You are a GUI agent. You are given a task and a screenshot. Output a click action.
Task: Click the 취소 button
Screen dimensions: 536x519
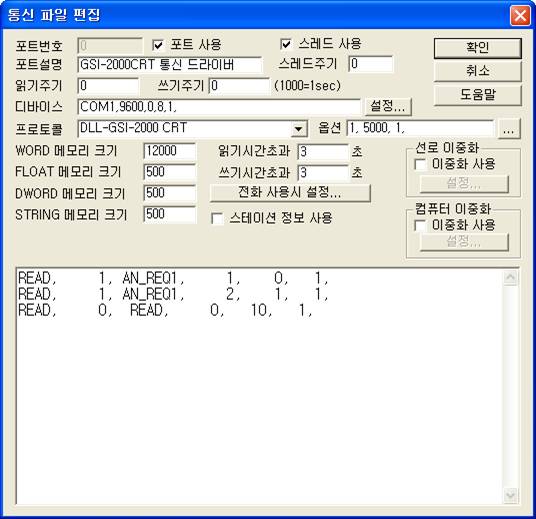pyautogui.click(x=478, y=71)
